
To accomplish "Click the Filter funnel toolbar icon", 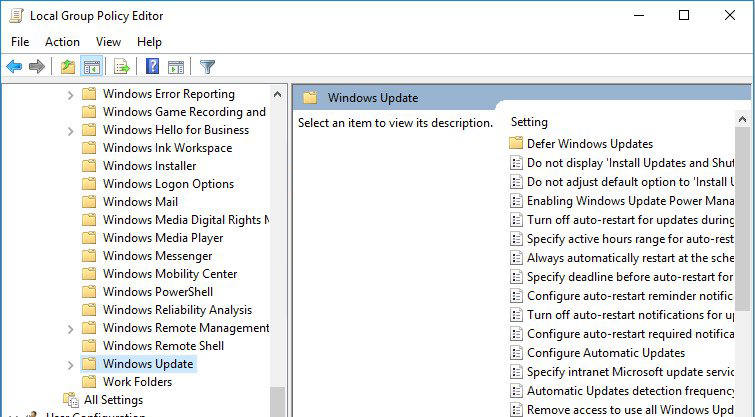I will (x=207, y=66).
